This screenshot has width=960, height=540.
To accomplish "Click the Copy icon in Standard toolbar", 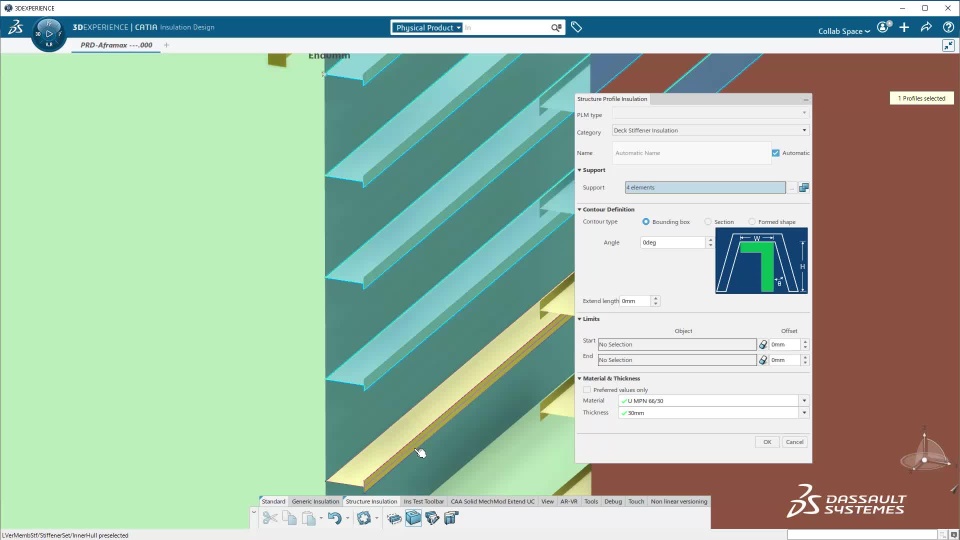I will 290,518.
